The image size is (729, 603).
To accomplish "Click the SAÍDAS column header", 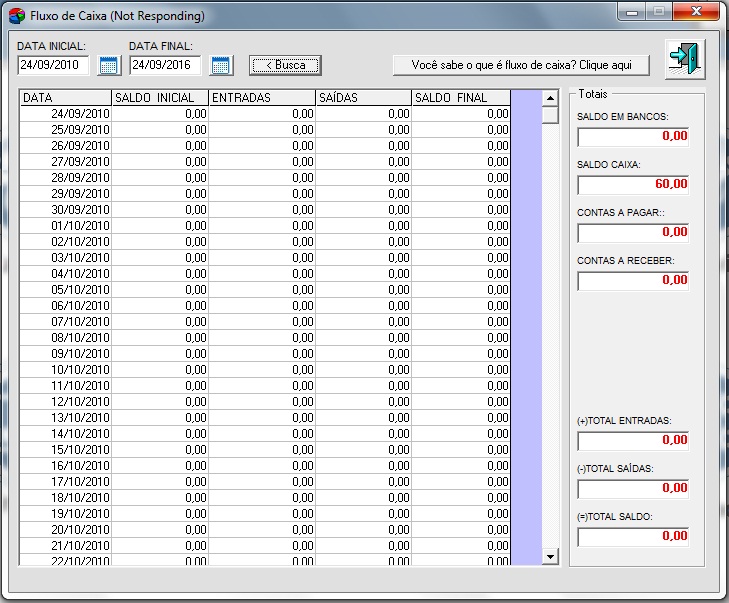I will [x=363, y=98].
